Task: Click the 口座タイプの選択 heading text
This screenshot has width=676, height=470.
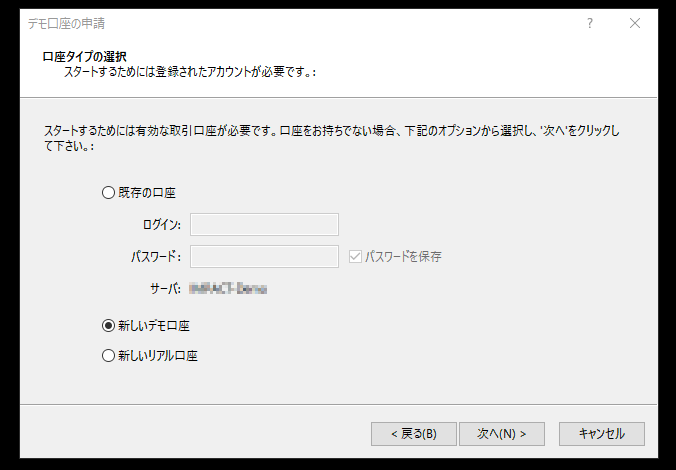Action: [84, 56]
